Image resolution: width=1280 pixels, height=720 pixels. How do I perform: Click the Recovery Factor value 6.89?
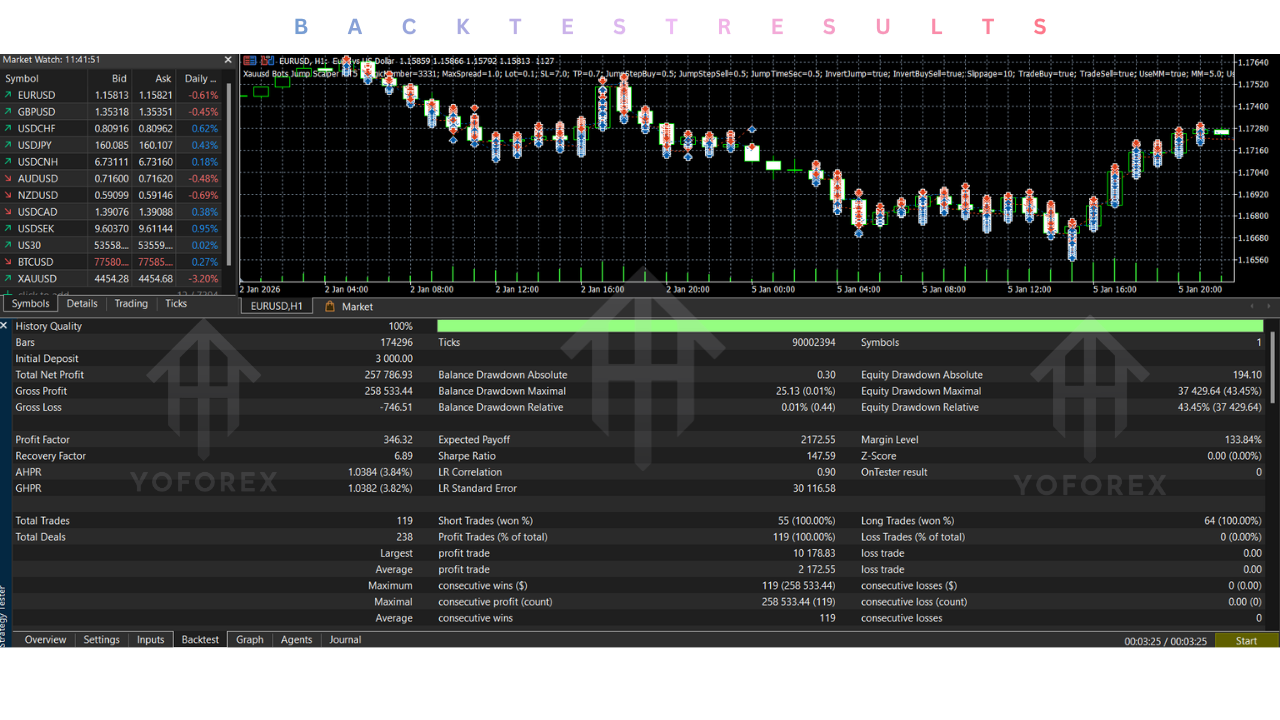[403, 456]
